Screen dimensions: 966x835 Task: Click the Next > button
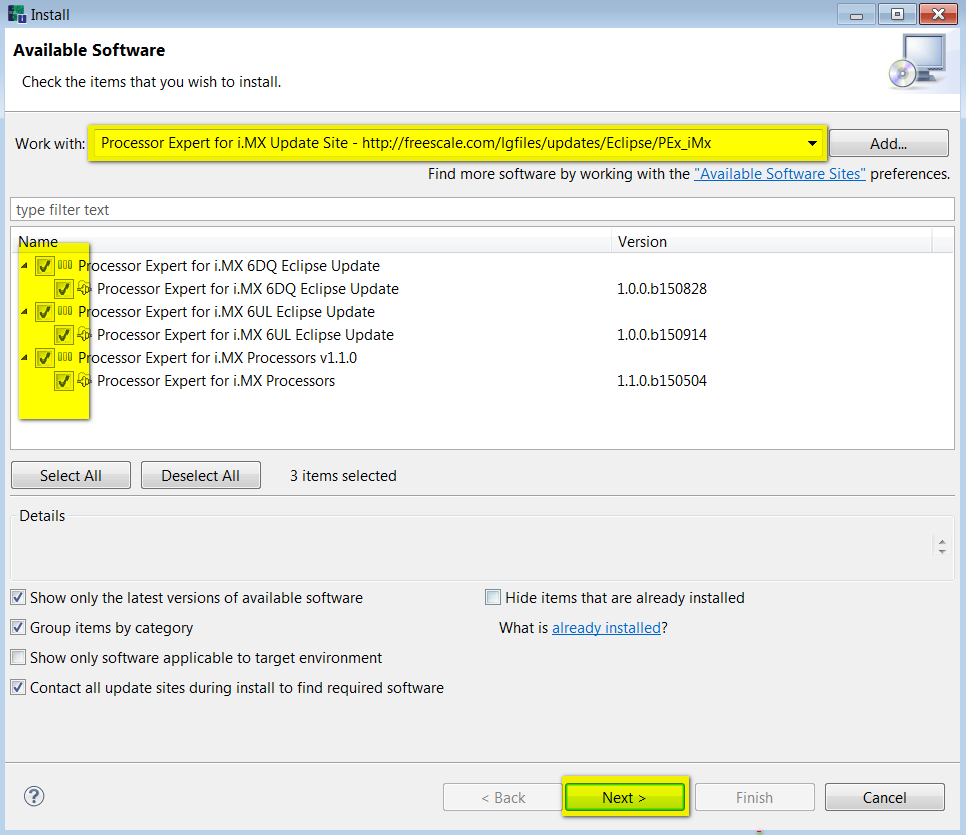[x=624, y=797]
